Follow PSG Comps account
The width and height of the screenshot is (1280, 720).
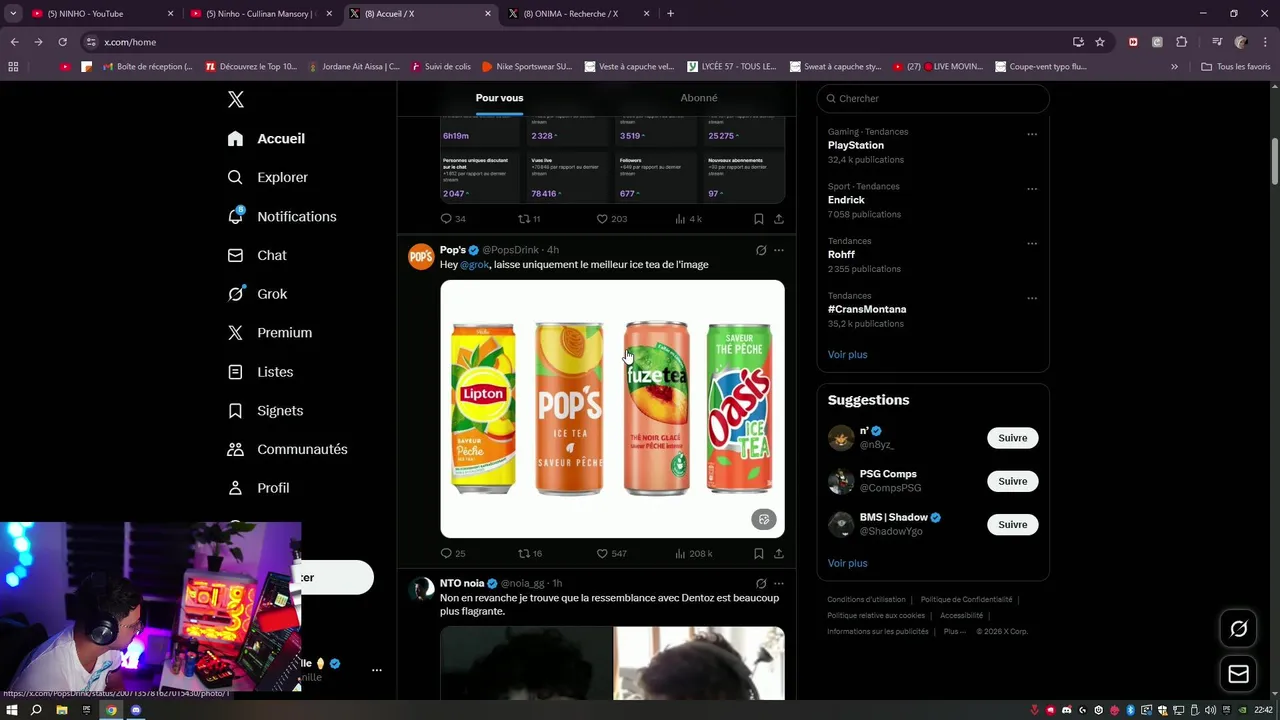1012,481
